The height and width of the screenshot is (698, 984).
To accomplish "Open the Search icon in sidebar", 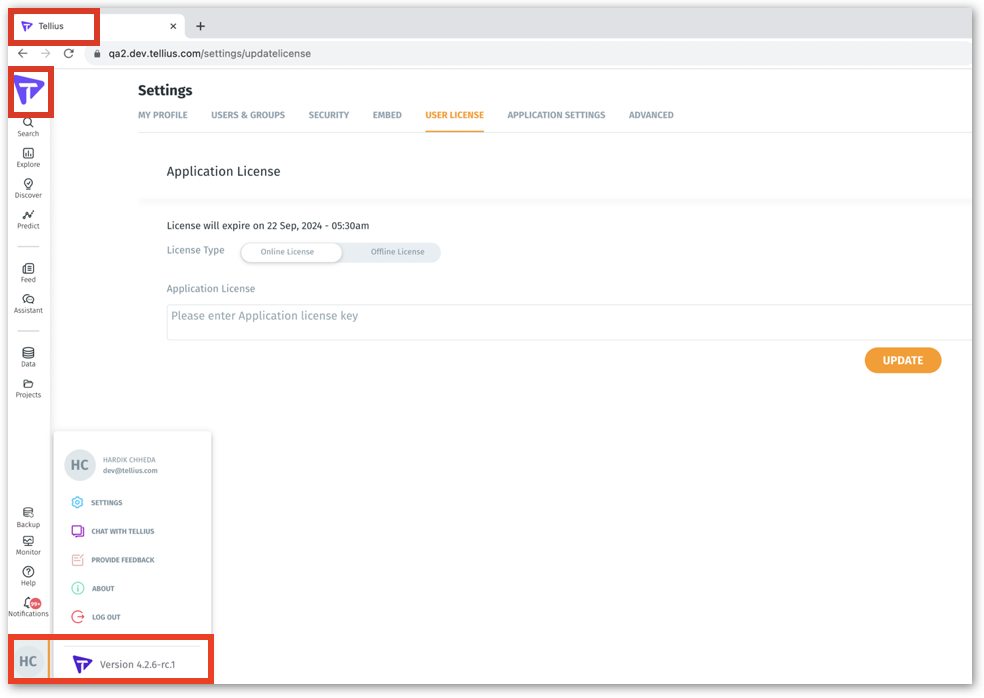I will (28, 124).
